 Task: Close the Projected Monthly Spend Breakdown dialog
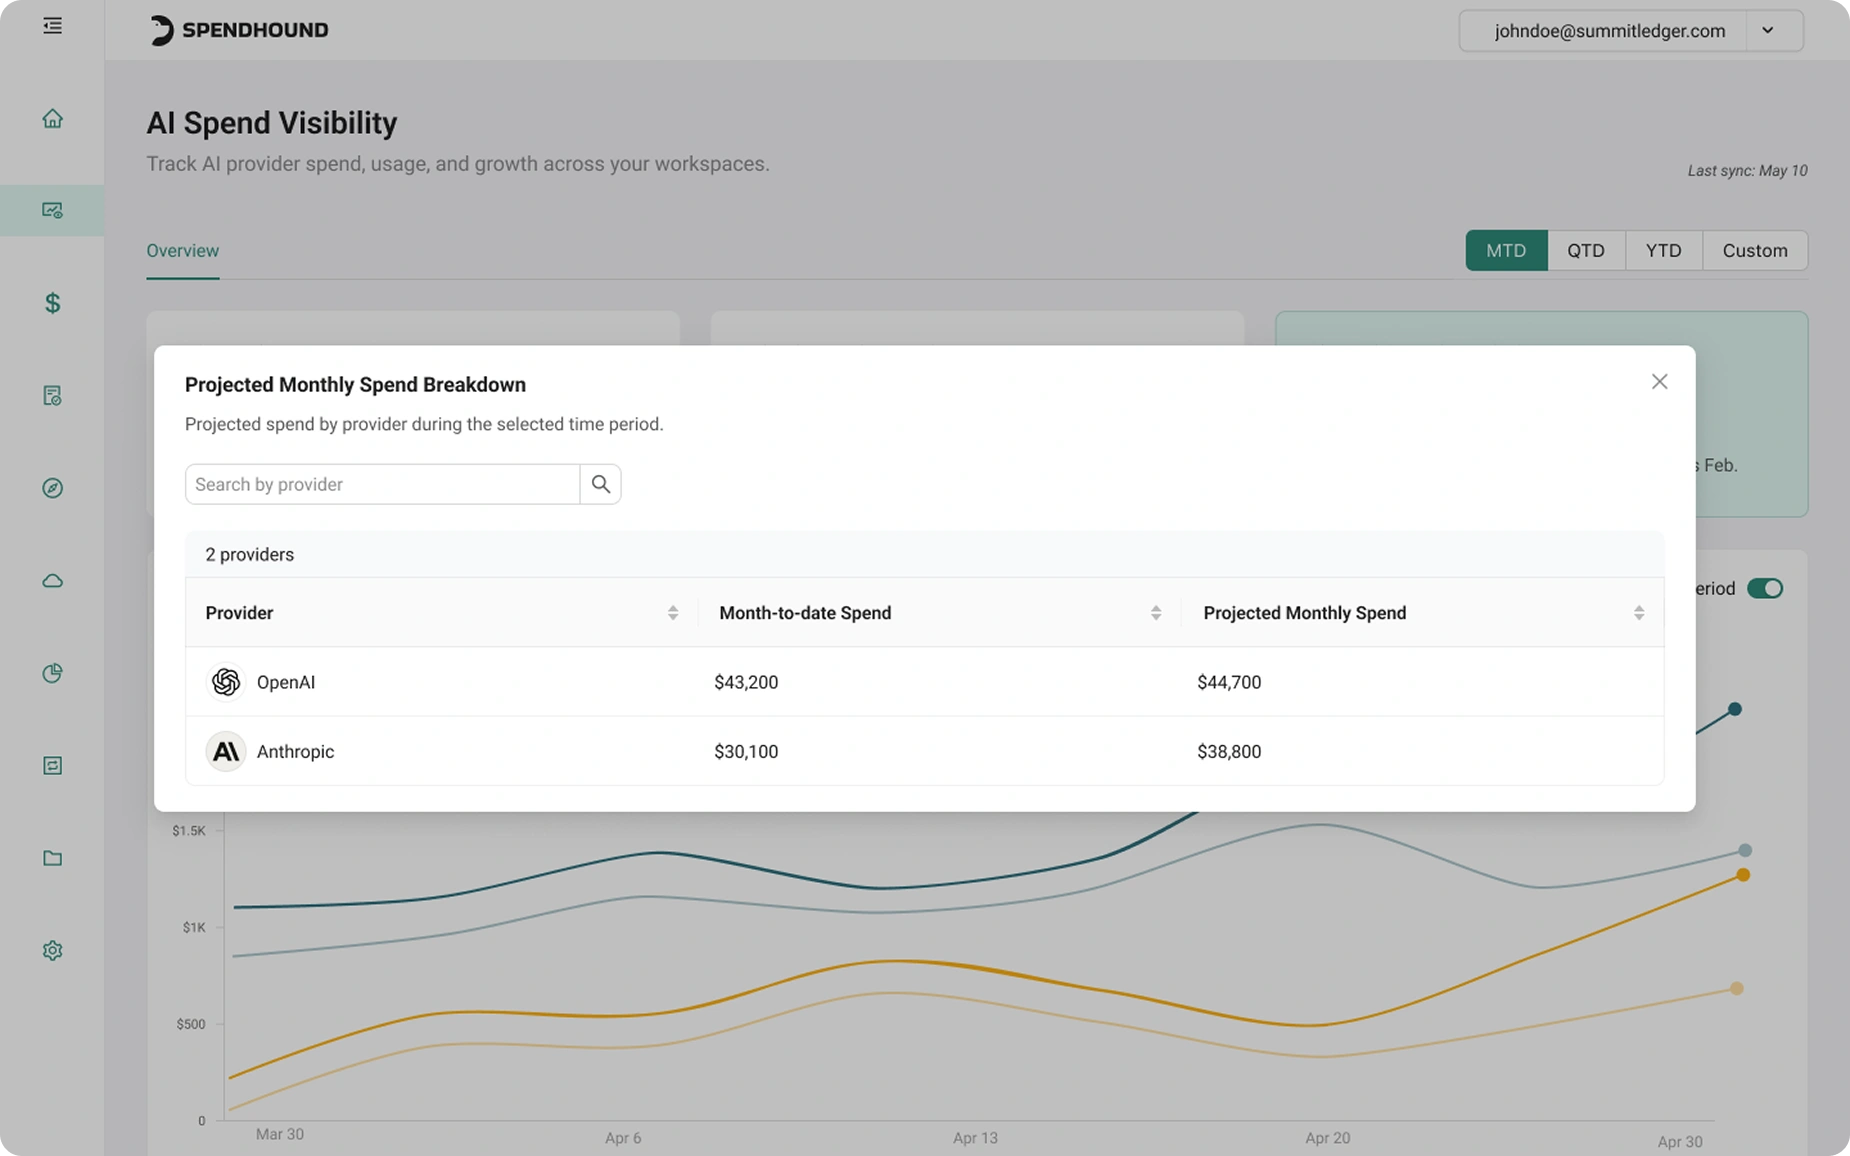tap(1659, 382)
